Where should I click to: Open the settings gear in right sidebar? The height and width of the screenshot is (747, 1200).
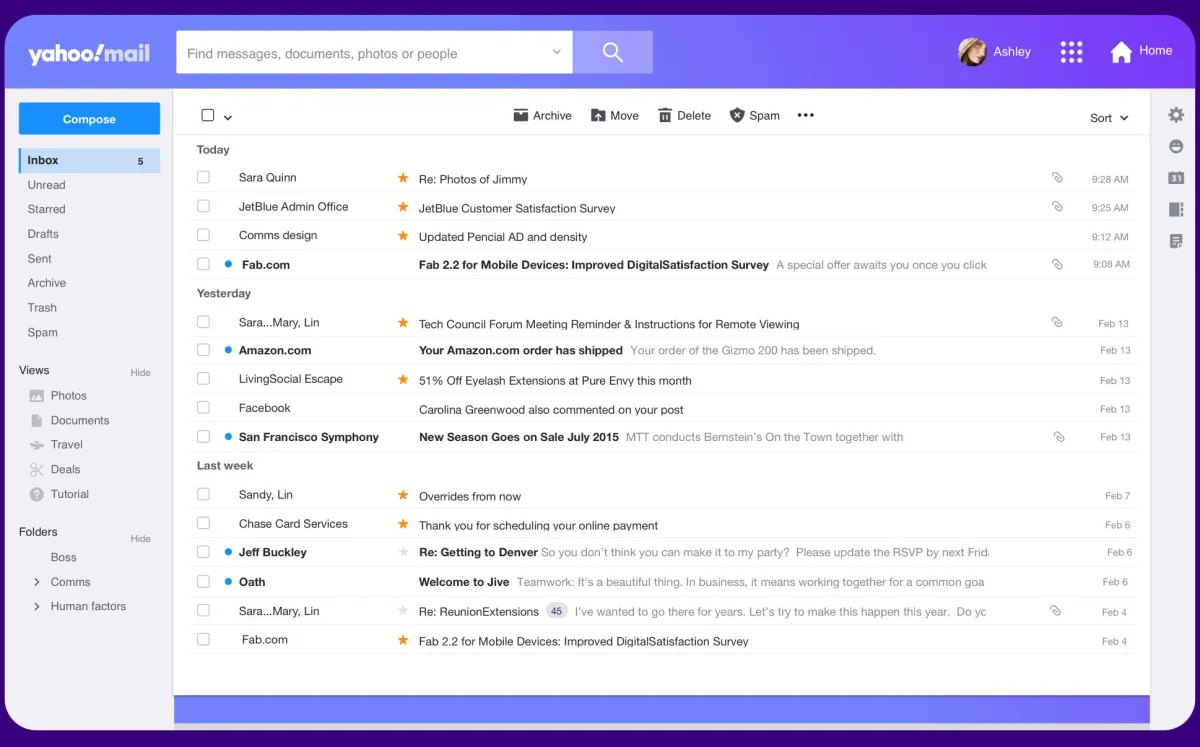1176,115
